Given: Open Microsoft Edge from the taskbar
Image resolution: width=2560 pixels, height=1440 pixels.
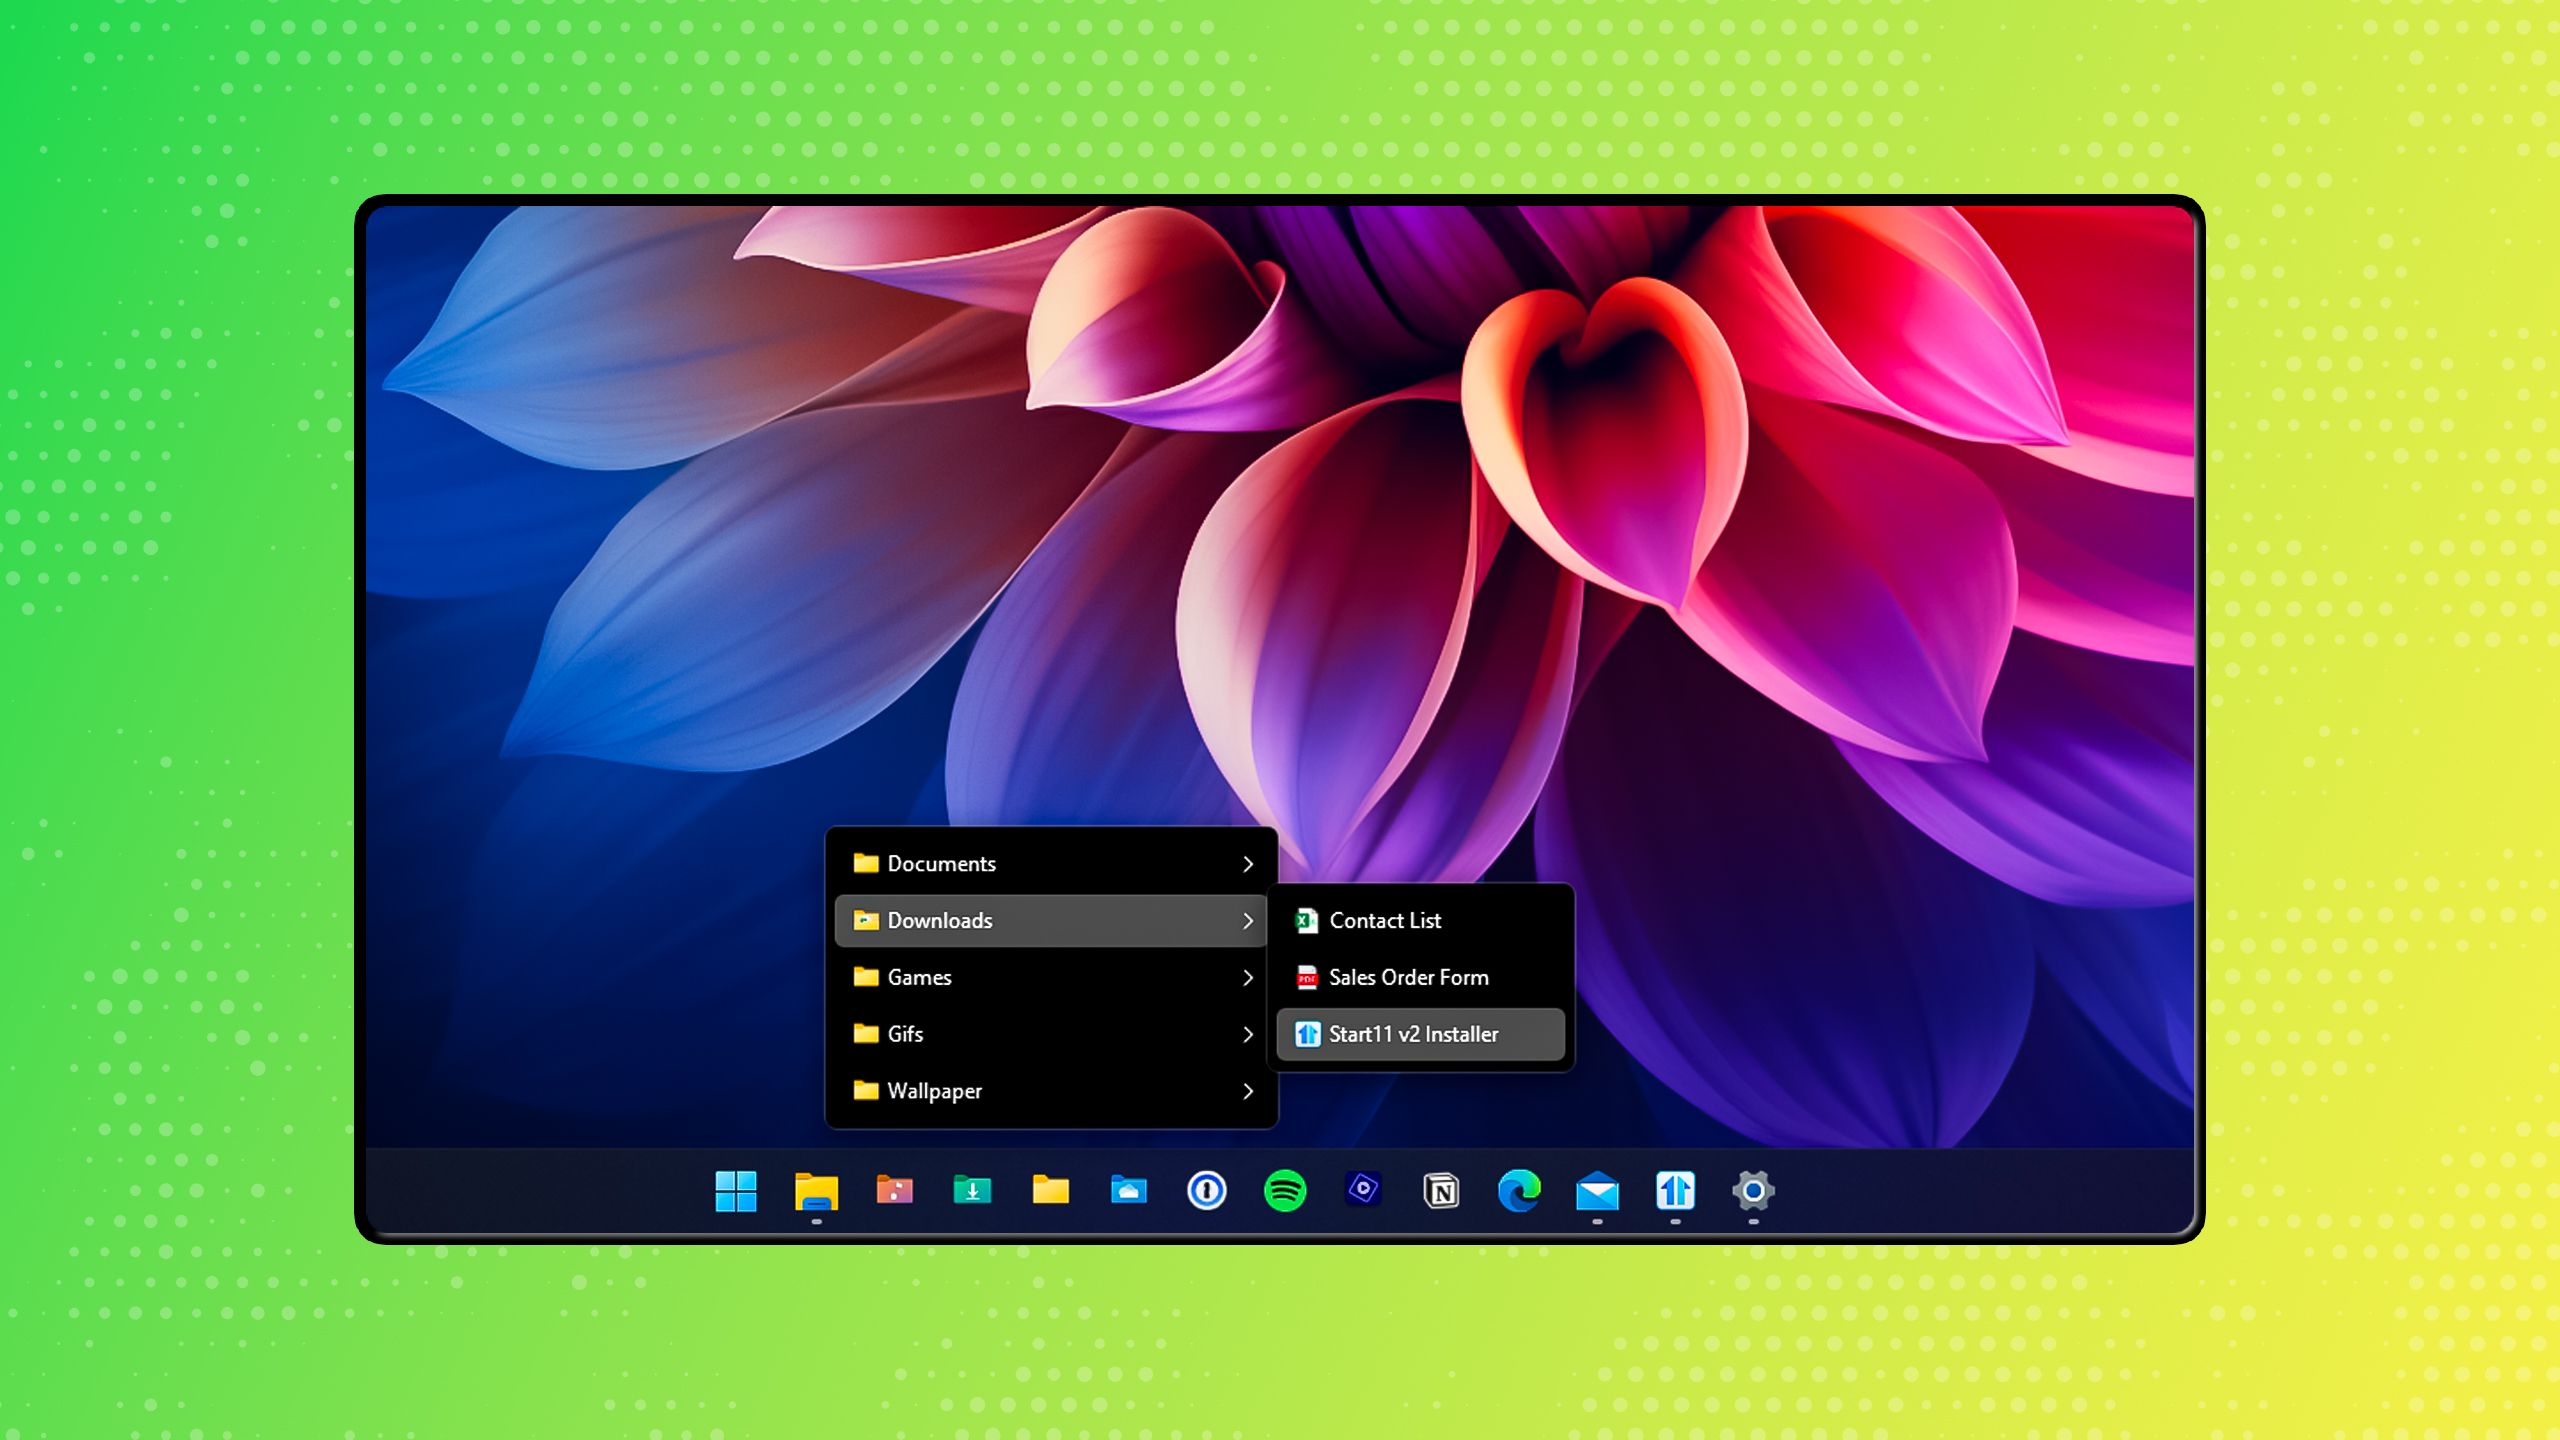Looking at the screenshot, I should pos(1519,1191).
